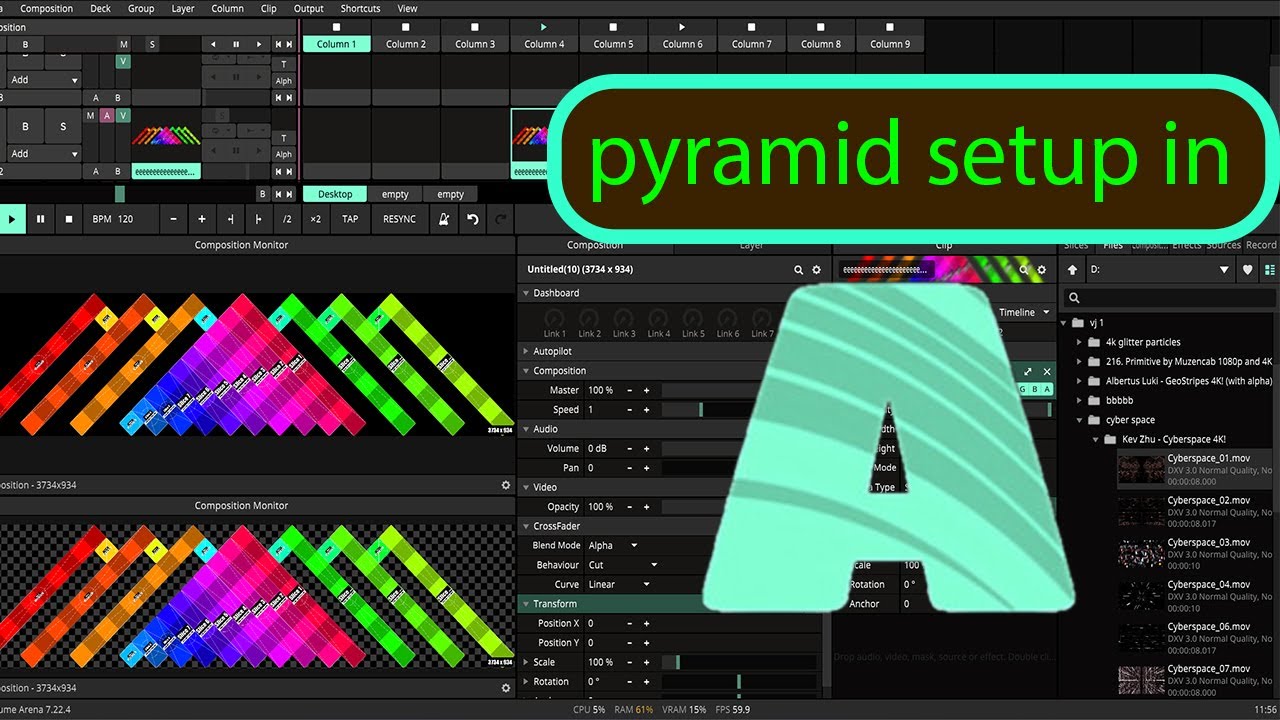Pause playback using the transport pause button

[x=40, y=219]
